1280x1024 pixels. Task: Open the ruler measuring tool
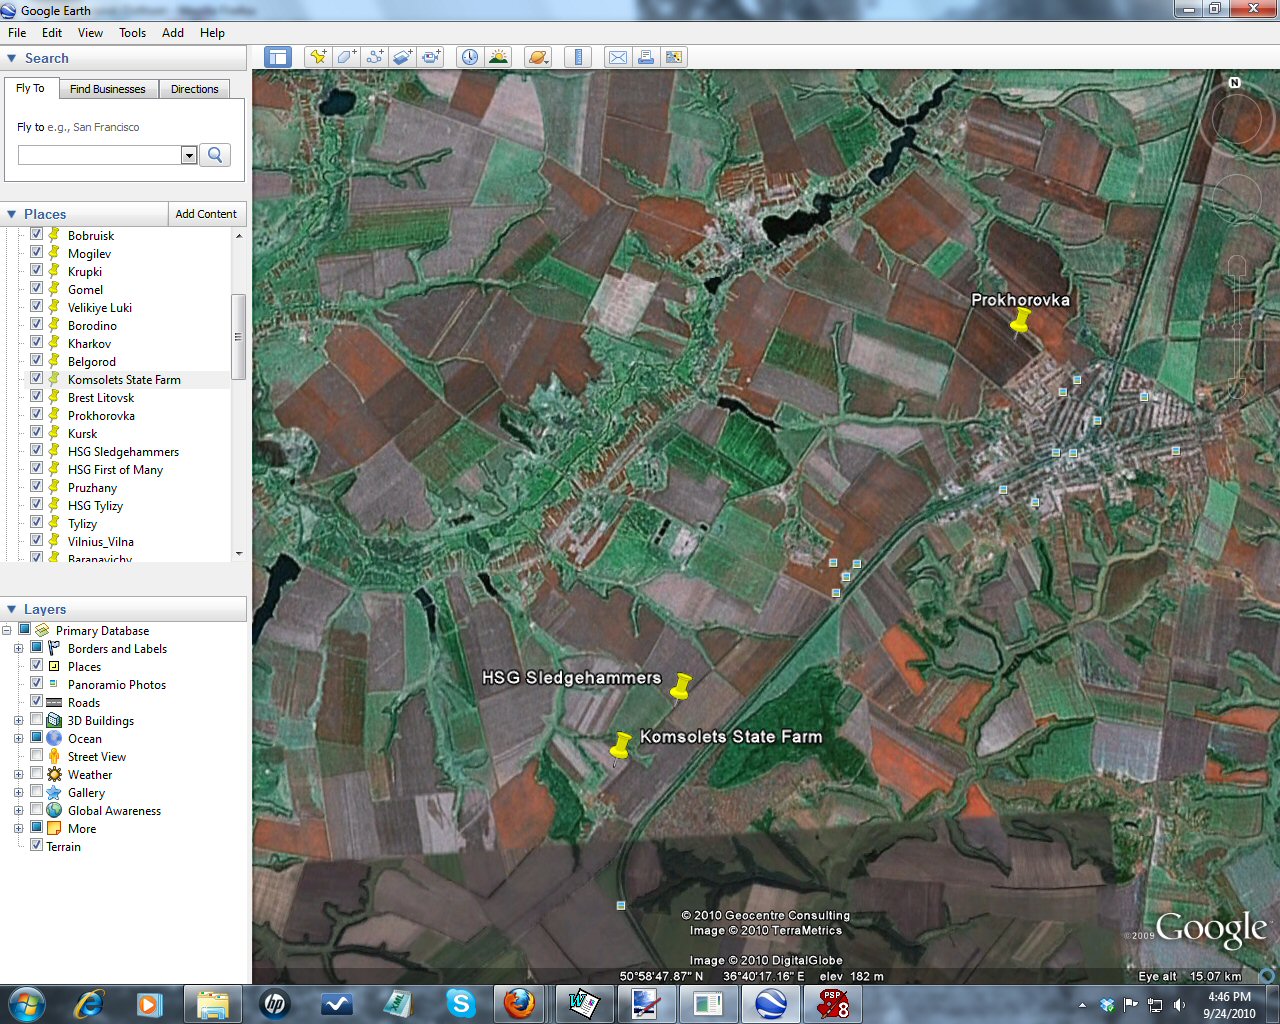point(578,57)
